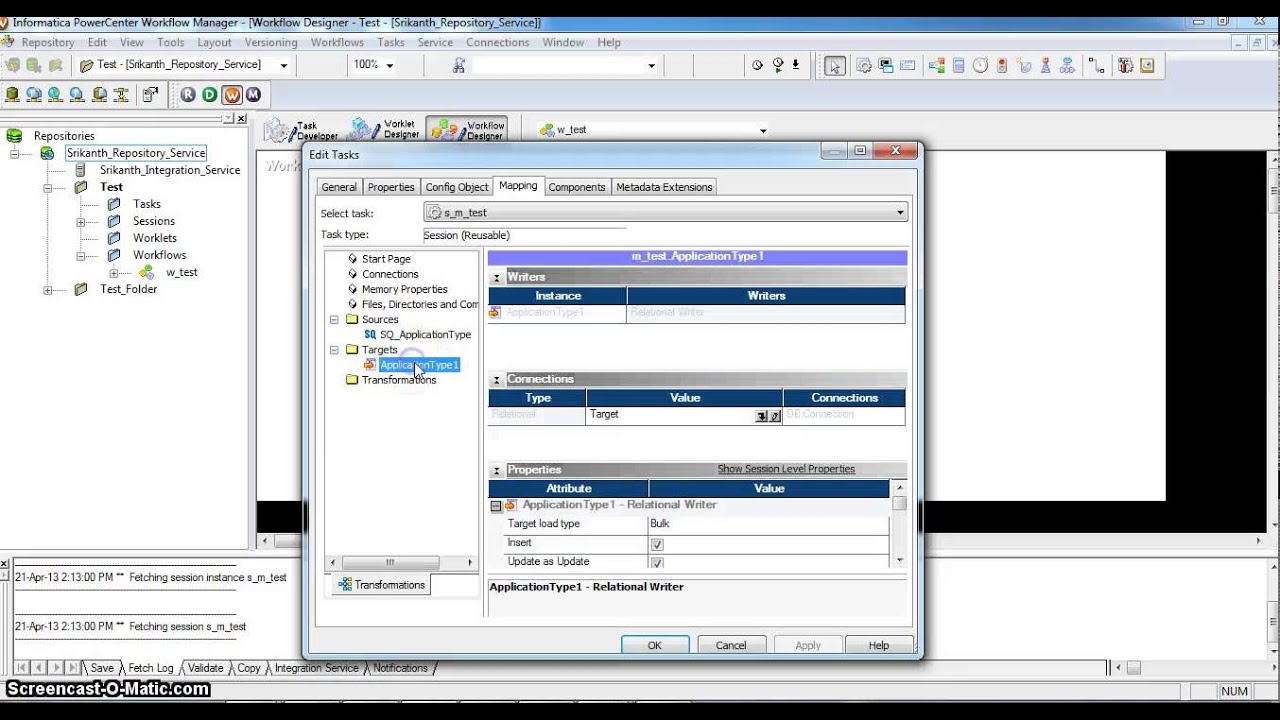Click the Timer task clock icon
Image resolution: width=1280 pixels, height=720 pixels.
click(980, 66)
